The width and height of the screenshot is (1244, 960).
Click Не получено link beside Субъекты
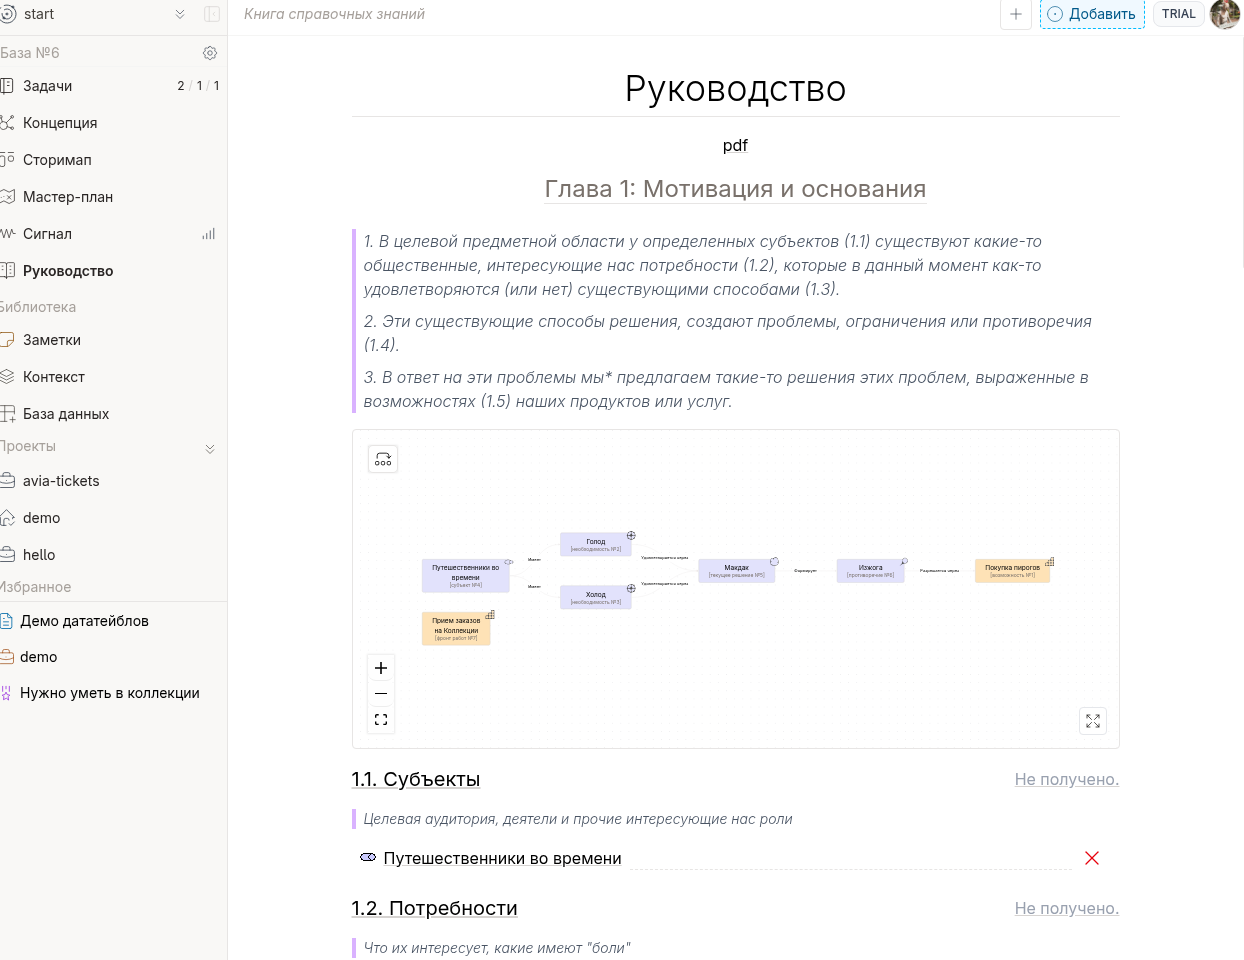[1066, 779]
